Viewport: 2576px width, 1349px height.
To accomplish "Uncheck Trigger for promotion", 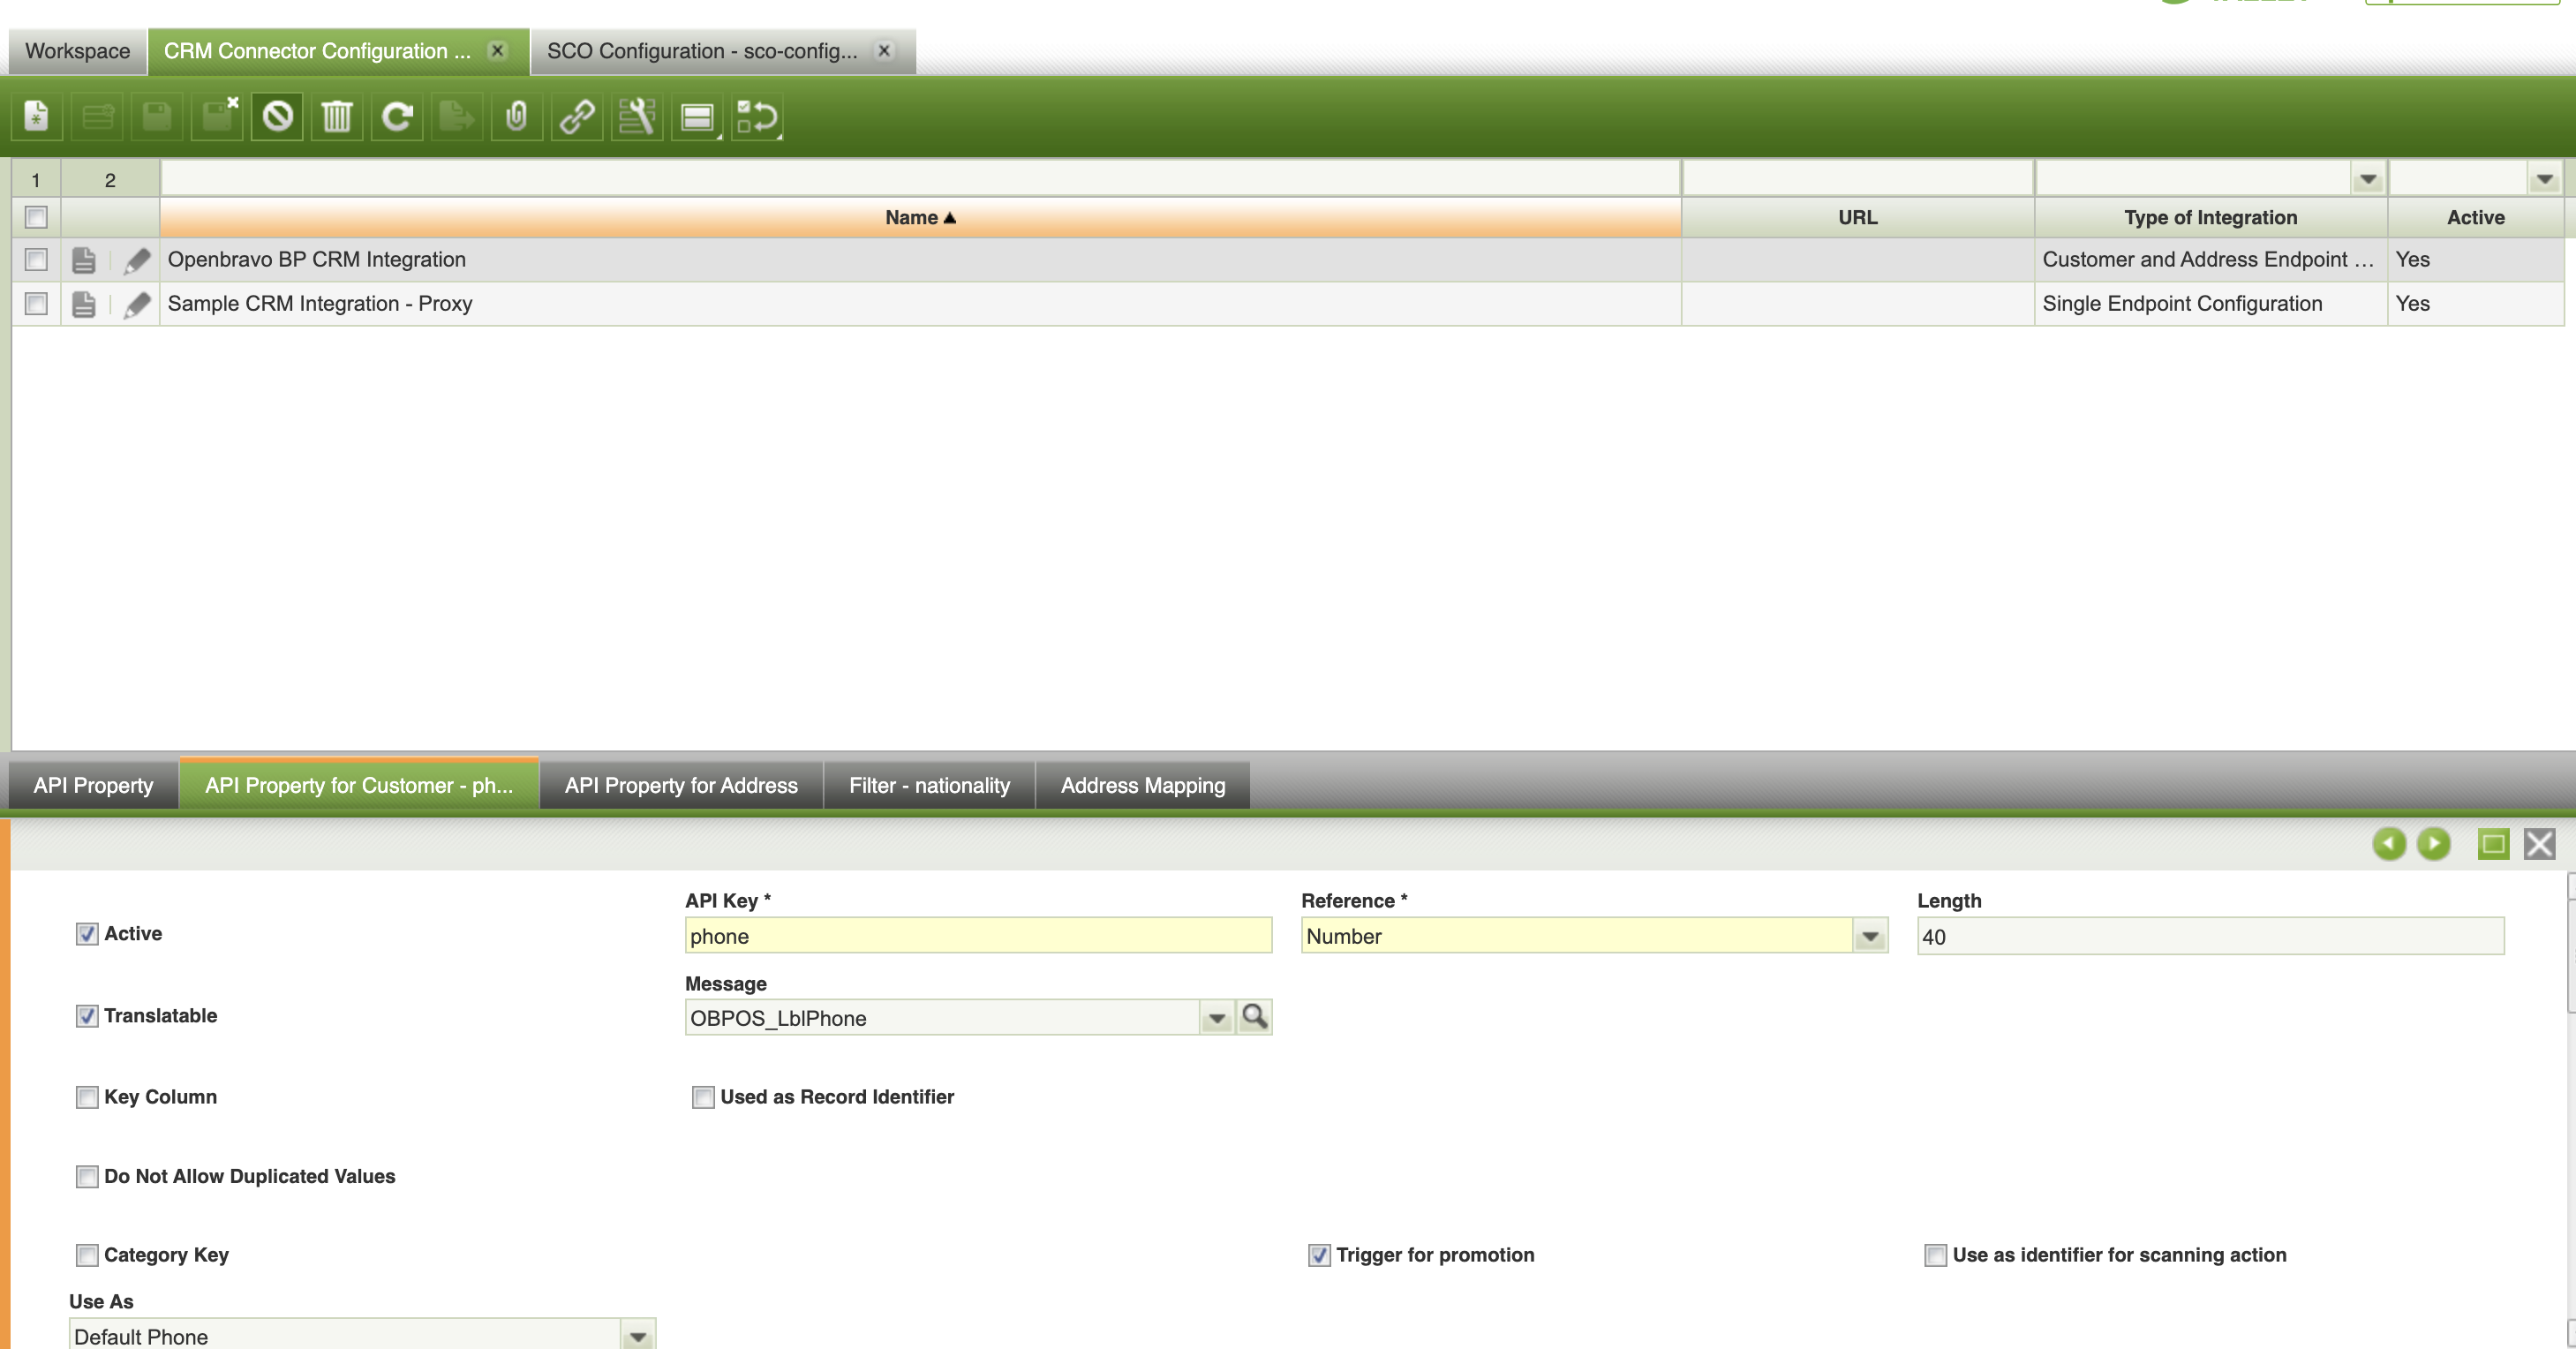I will (1319, 1255).
